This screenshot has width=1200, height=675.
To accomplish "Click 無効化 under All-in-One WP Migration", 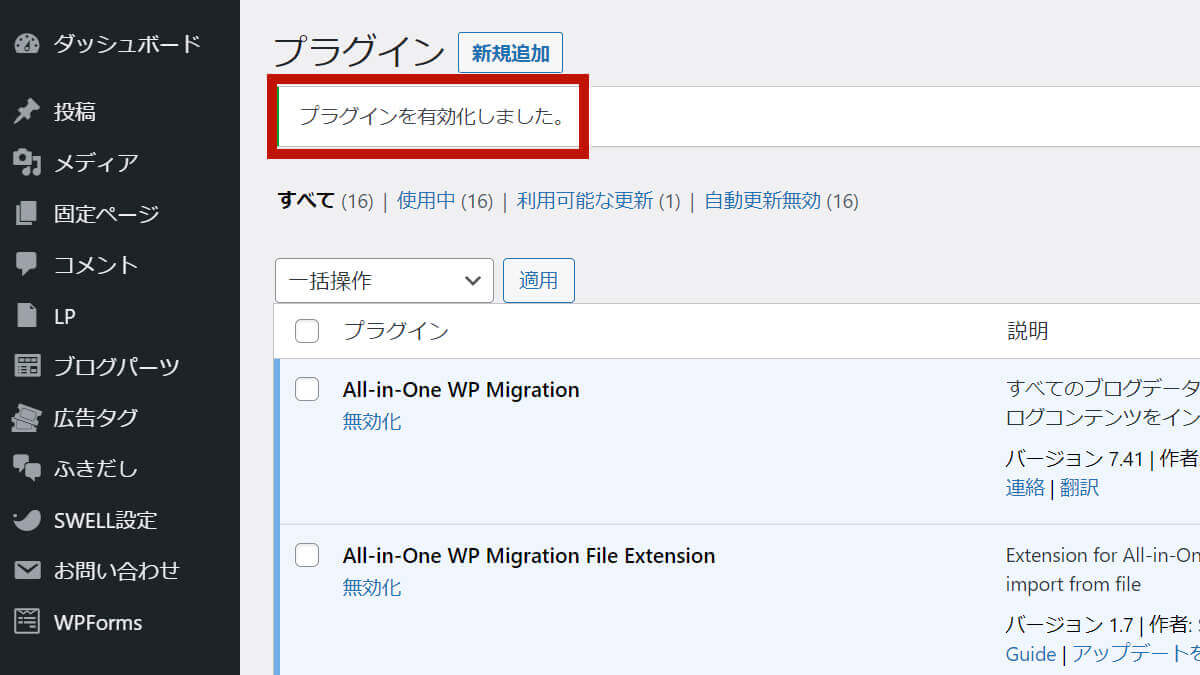I will pos(372,422).
